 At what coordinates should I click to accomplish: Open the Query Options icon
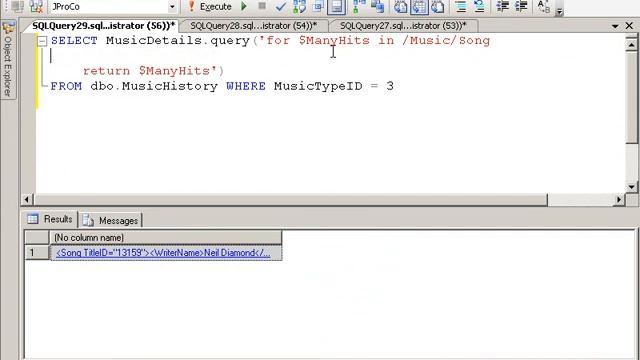pyautogui.click(x=318, y=7)
